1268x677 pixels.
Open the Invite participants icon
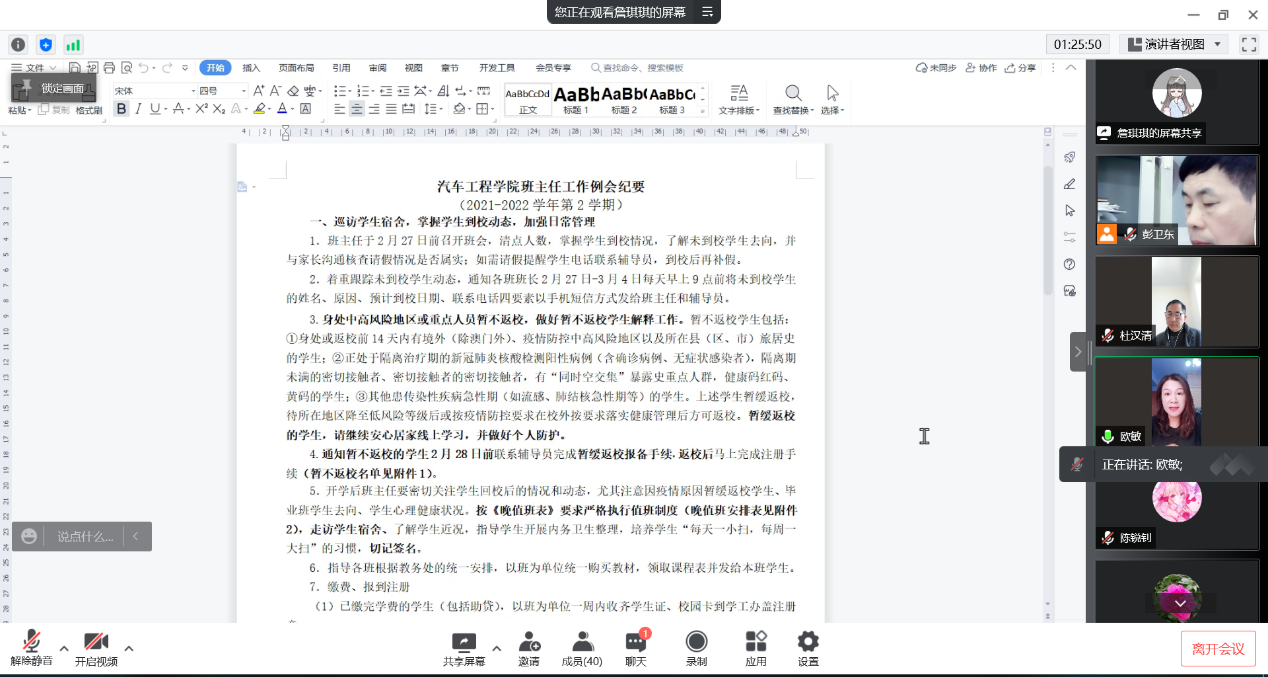point(529,642)
